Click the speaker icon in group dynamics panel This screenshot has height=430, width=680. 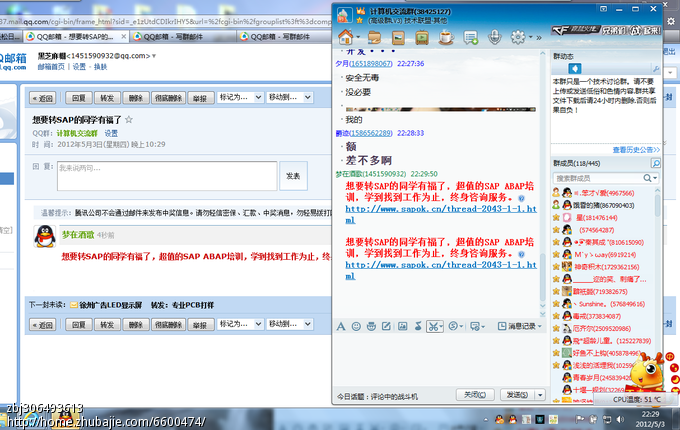575,68
